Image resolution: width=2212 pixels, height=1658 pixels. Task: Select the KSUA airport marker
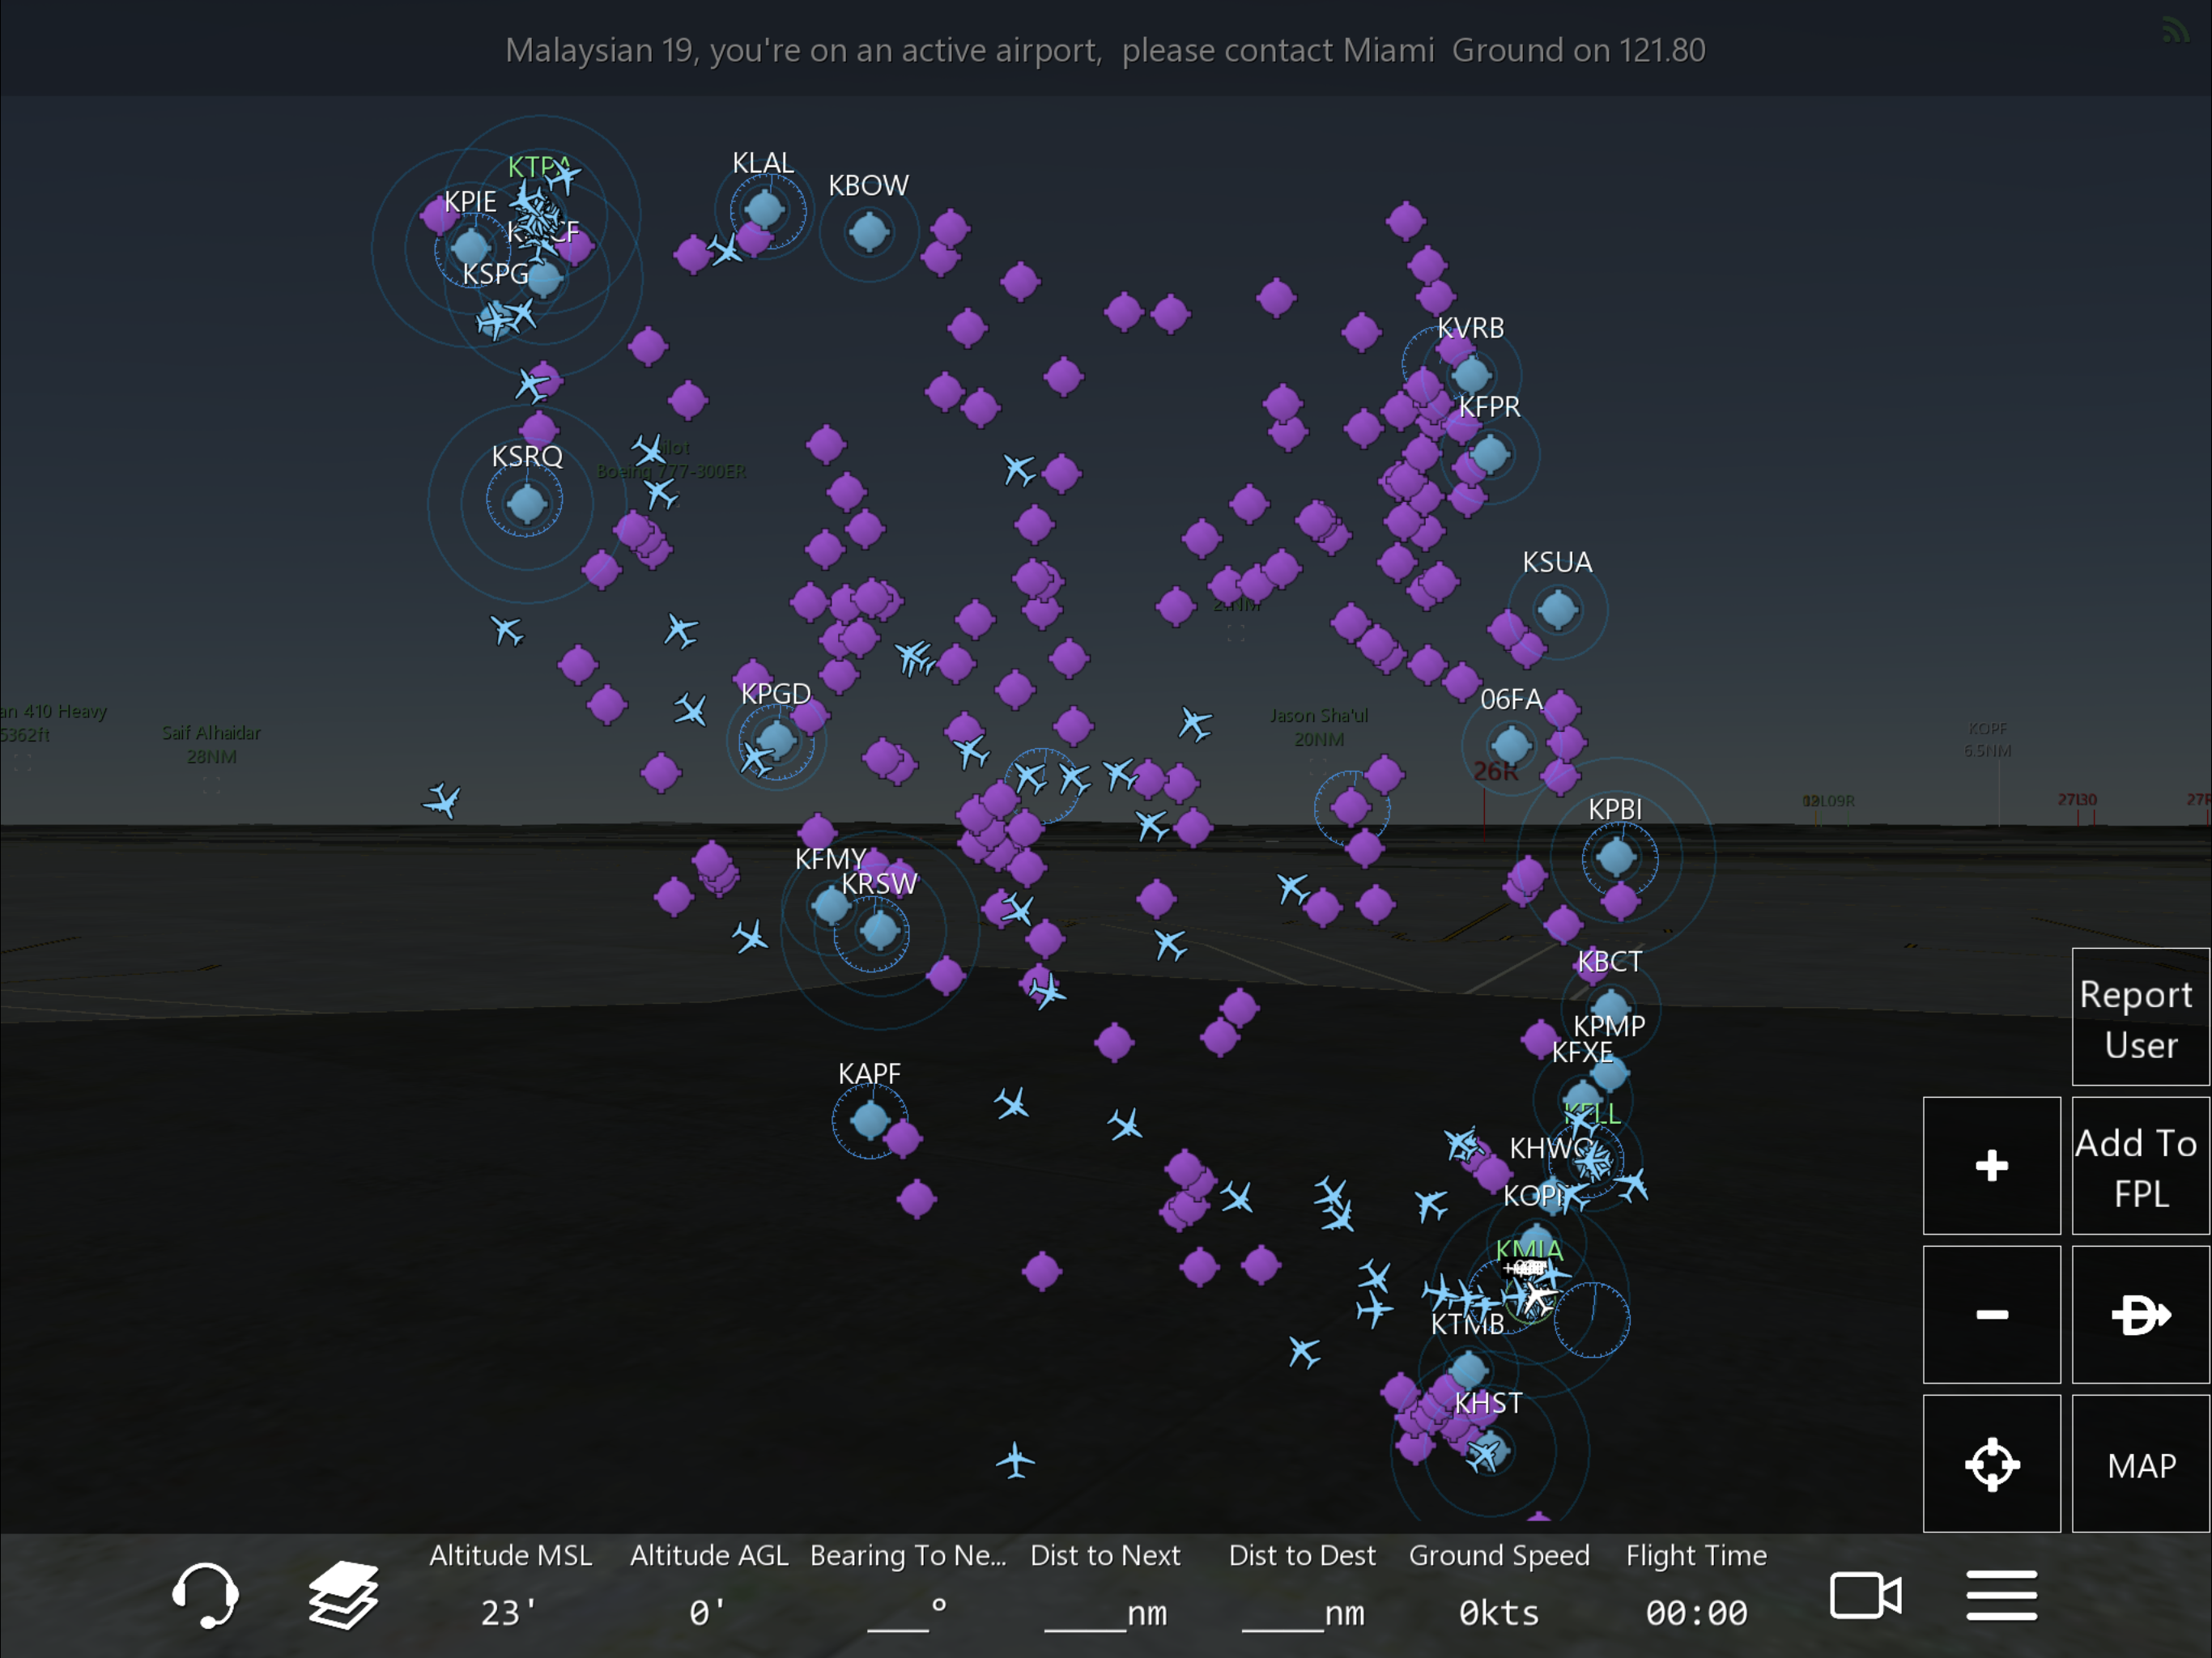click(1557, 608)
